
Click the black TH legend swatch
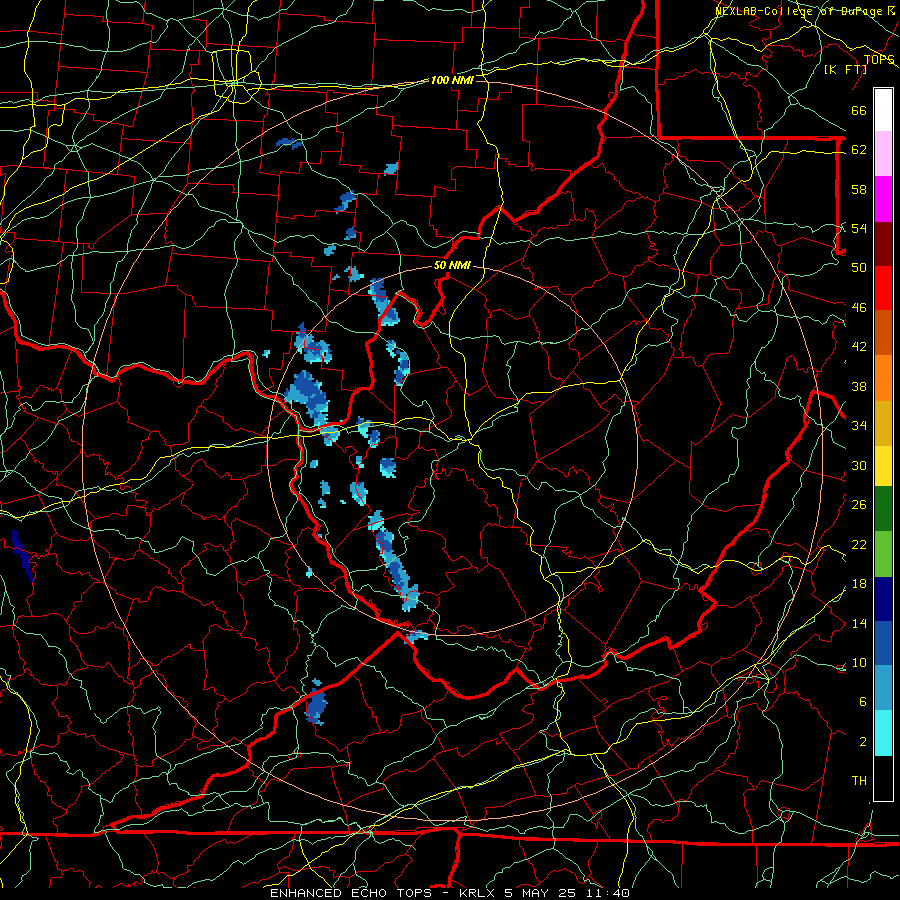pyautogui.click(x=883, y=778)
